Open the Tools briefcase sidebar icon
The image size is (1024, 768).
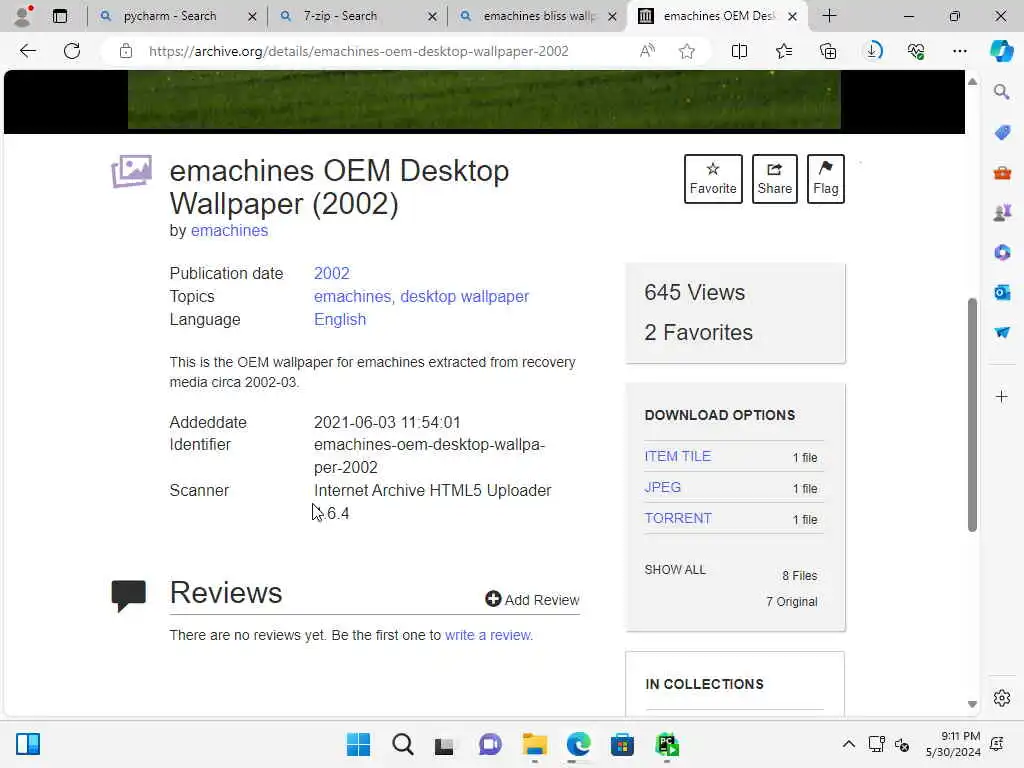(x=1002, y=172)
